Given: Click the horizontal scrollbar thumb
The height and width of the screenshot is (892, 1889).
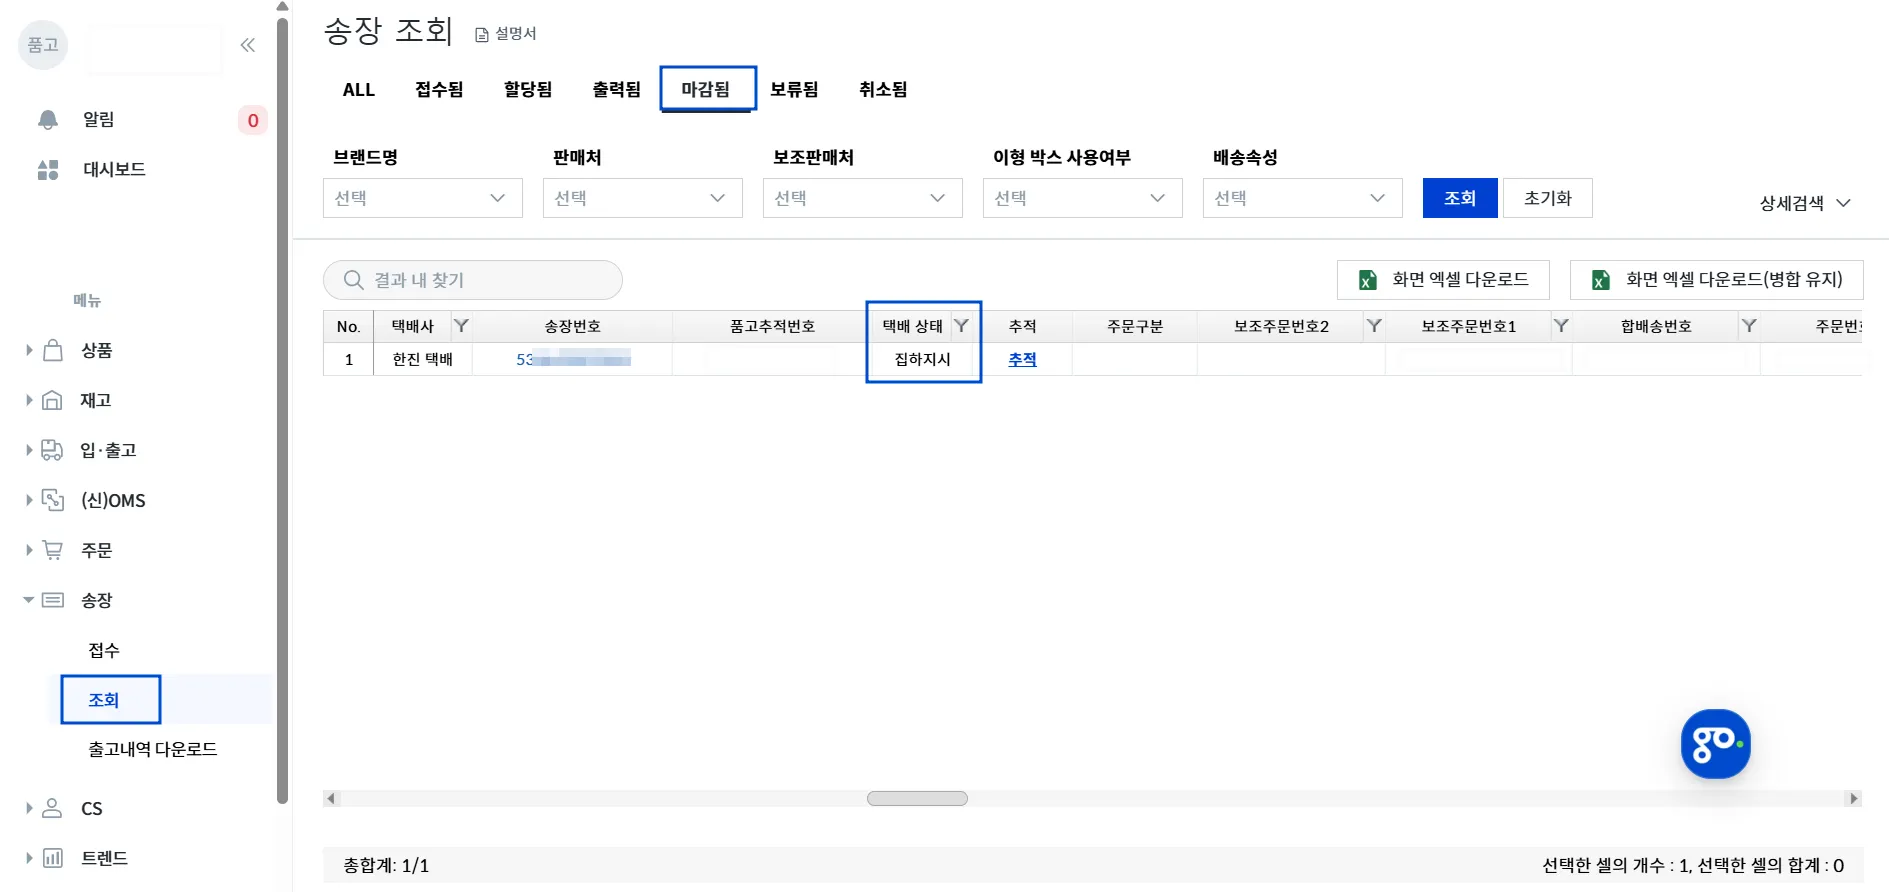Looking at the screenshot, I should coord(917,799).
